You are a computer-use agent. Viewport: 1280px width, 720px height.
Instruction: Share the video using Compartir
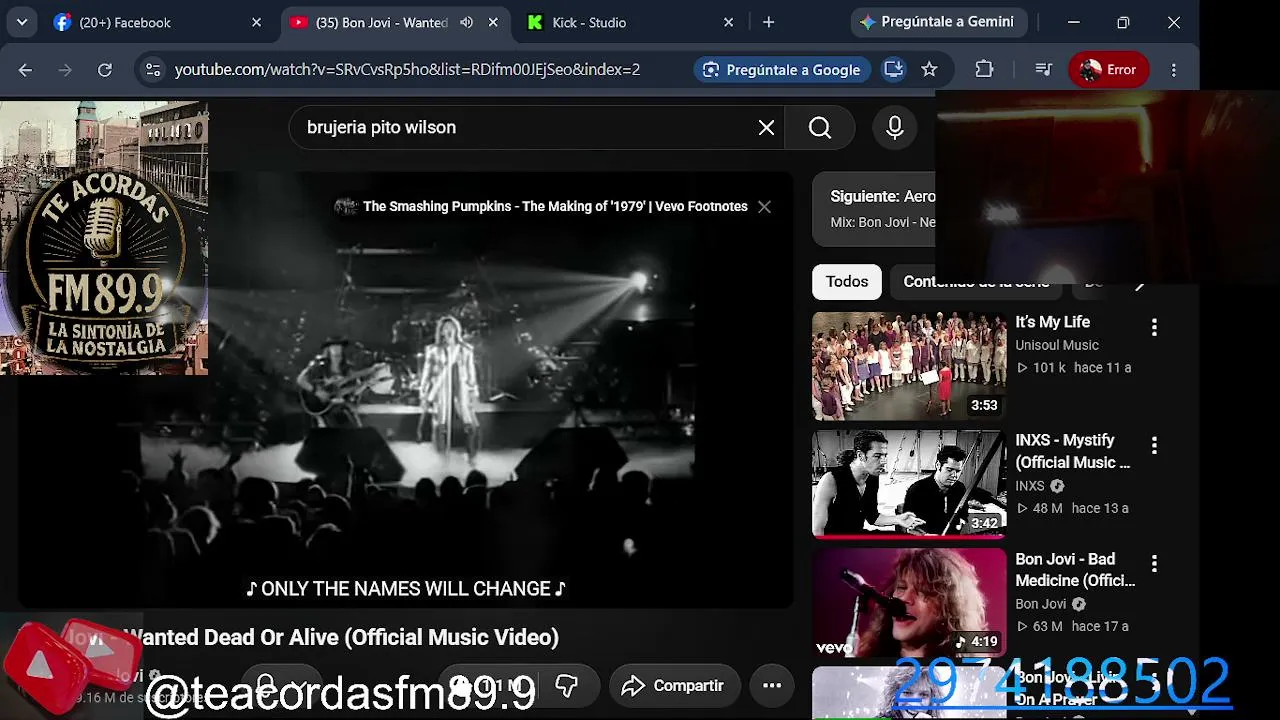pyautogui.click(x=674, y=686)
